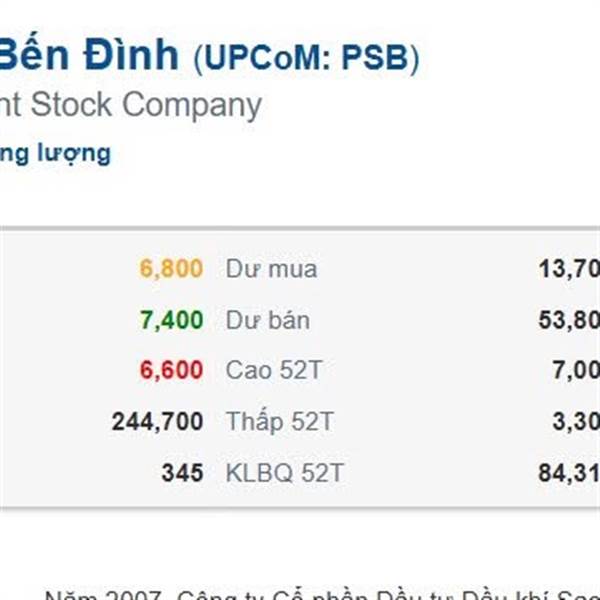Image resolution: width=600 pixels, height=600 pixels.
Task: Select the red 6,600 price value
Action: tap(171, 371)
